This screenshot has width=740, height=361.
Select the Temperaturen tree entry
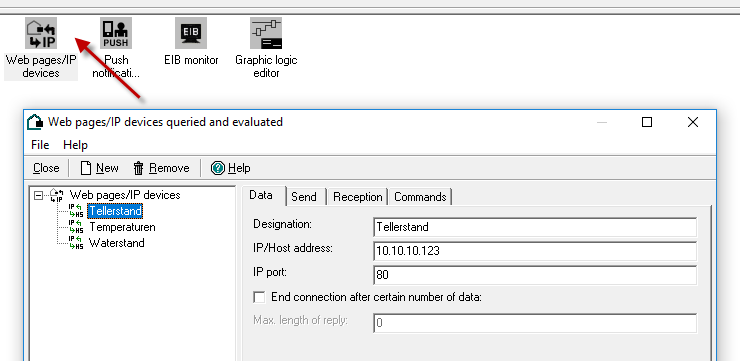coord(122,227)
